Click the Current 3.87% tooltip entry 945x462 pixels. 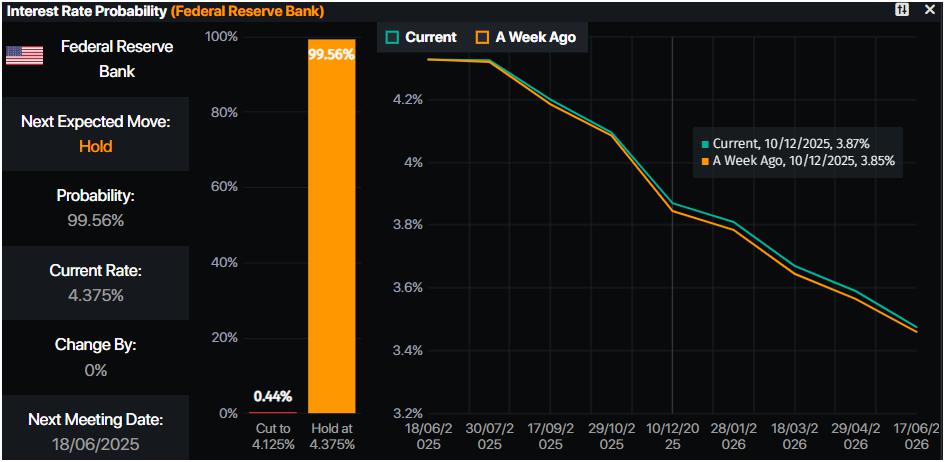785,144
